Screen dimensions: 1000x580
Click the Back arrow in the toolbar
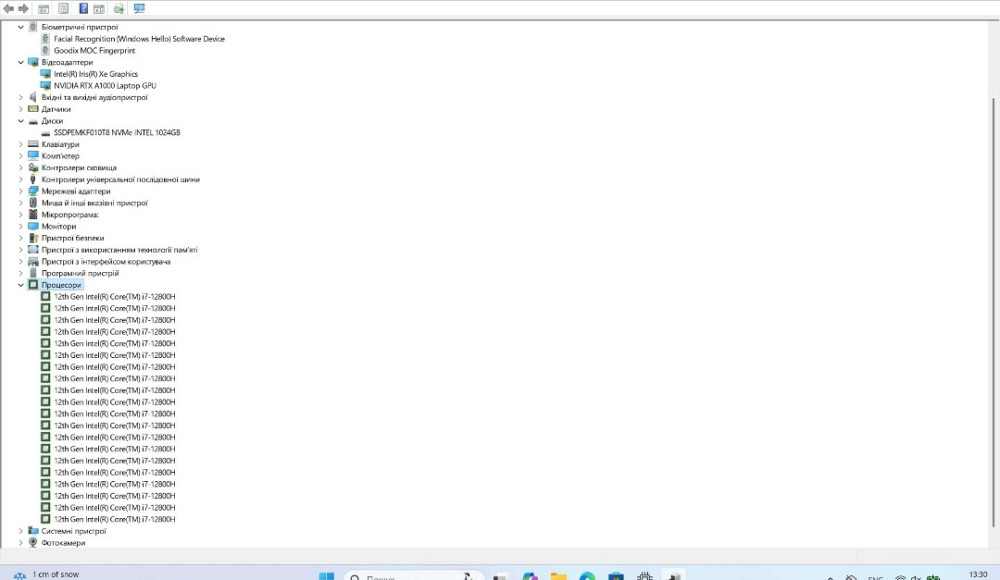[8, 8]
